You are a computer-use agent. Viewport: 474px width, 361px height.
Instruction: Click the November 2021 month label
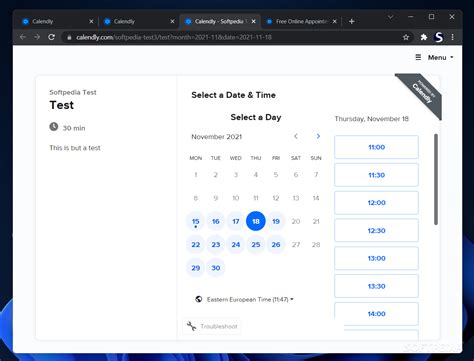tap(216, 137)
